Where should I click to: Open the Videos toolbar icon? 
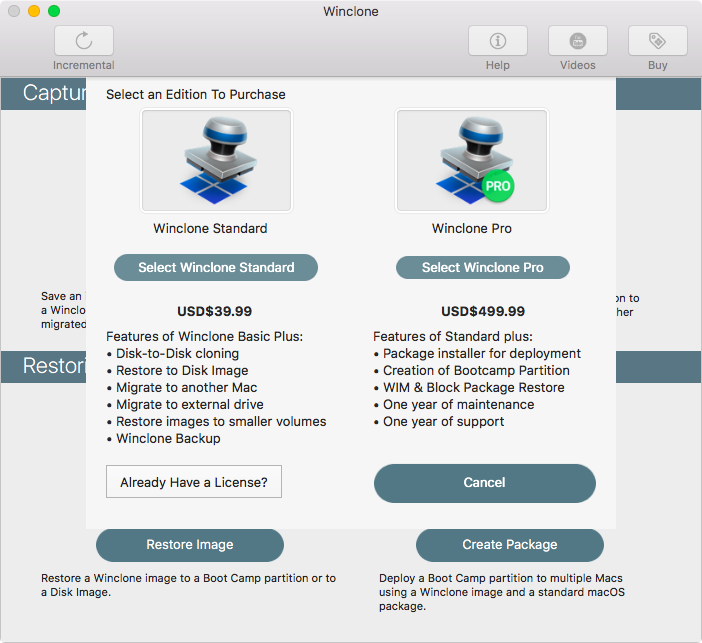(x=578, y=41)
